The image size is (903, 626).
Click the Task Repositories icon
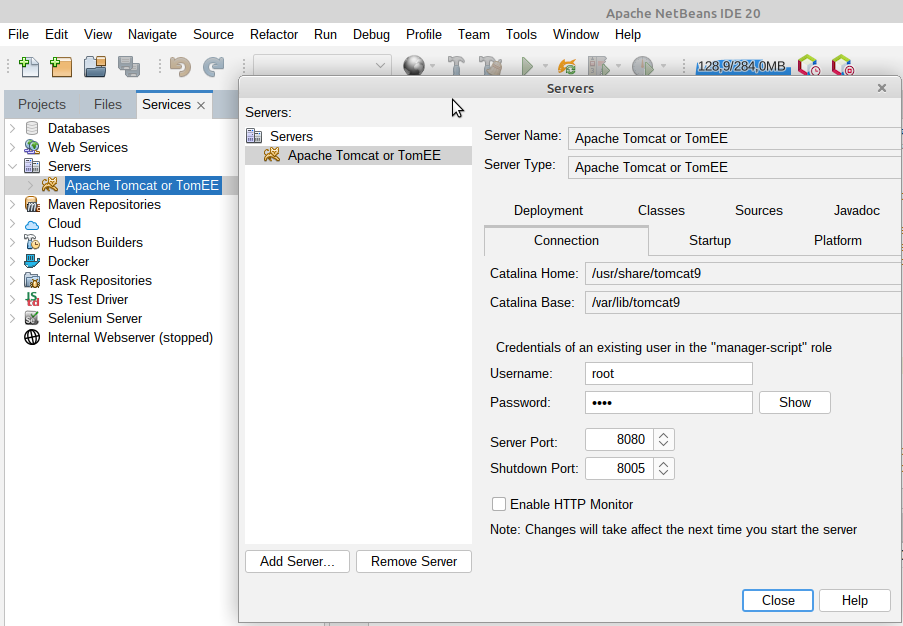point(32,280)
